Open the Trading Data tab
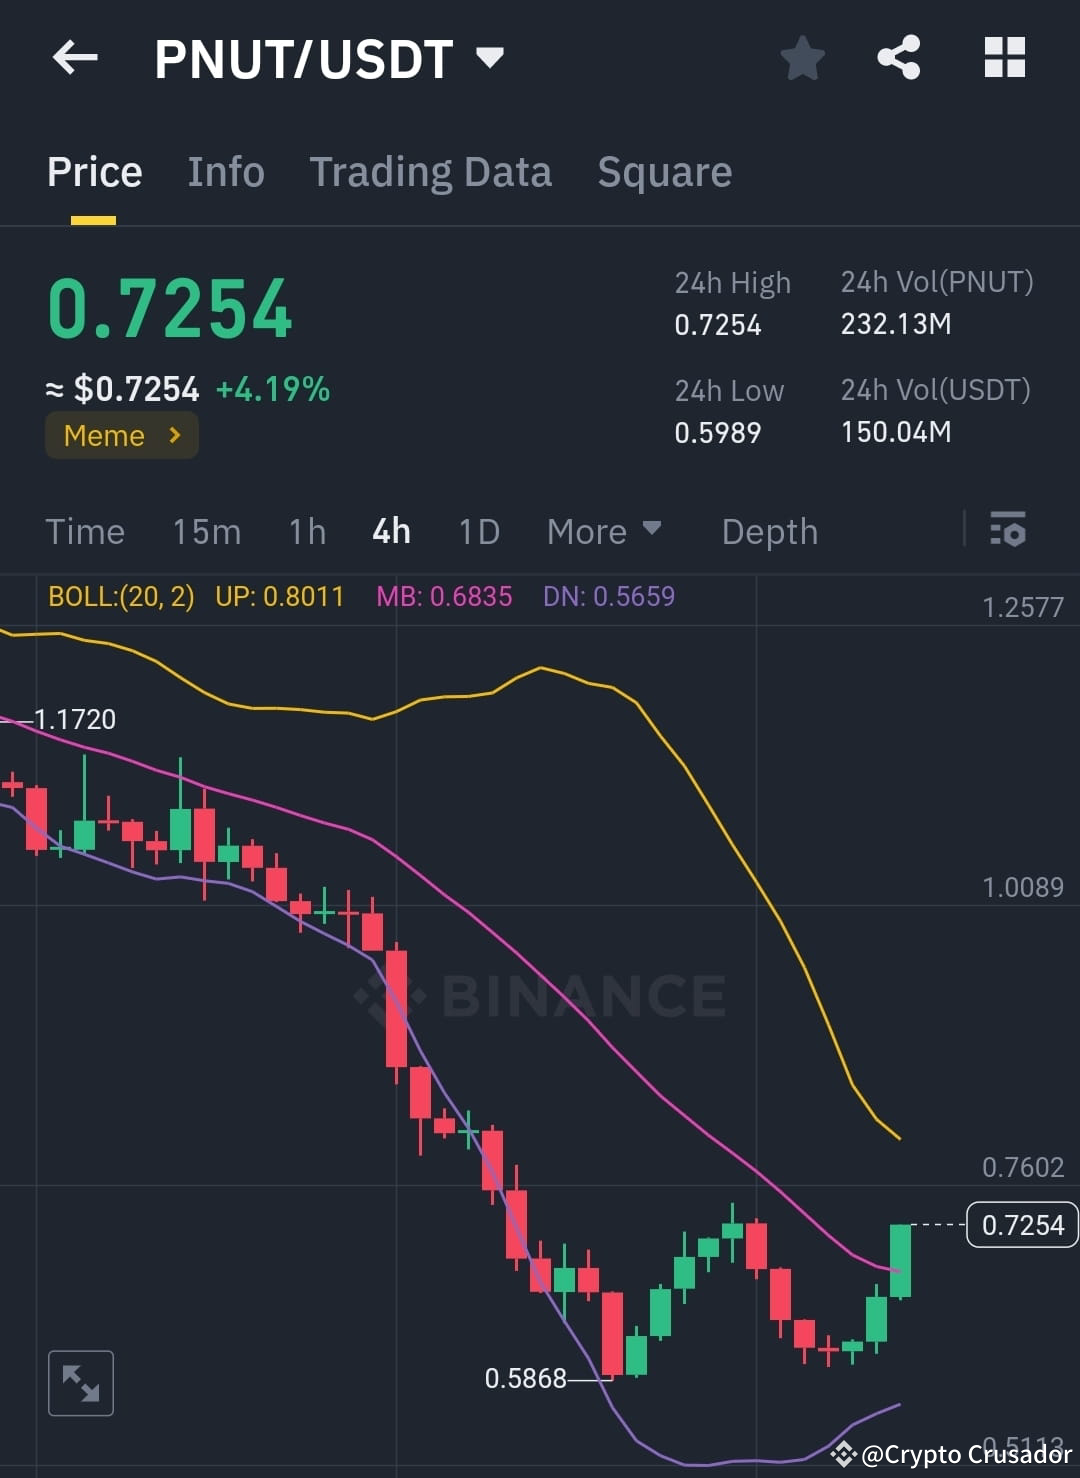This screenshot has height=1478, width=1080. click(431, 171)
